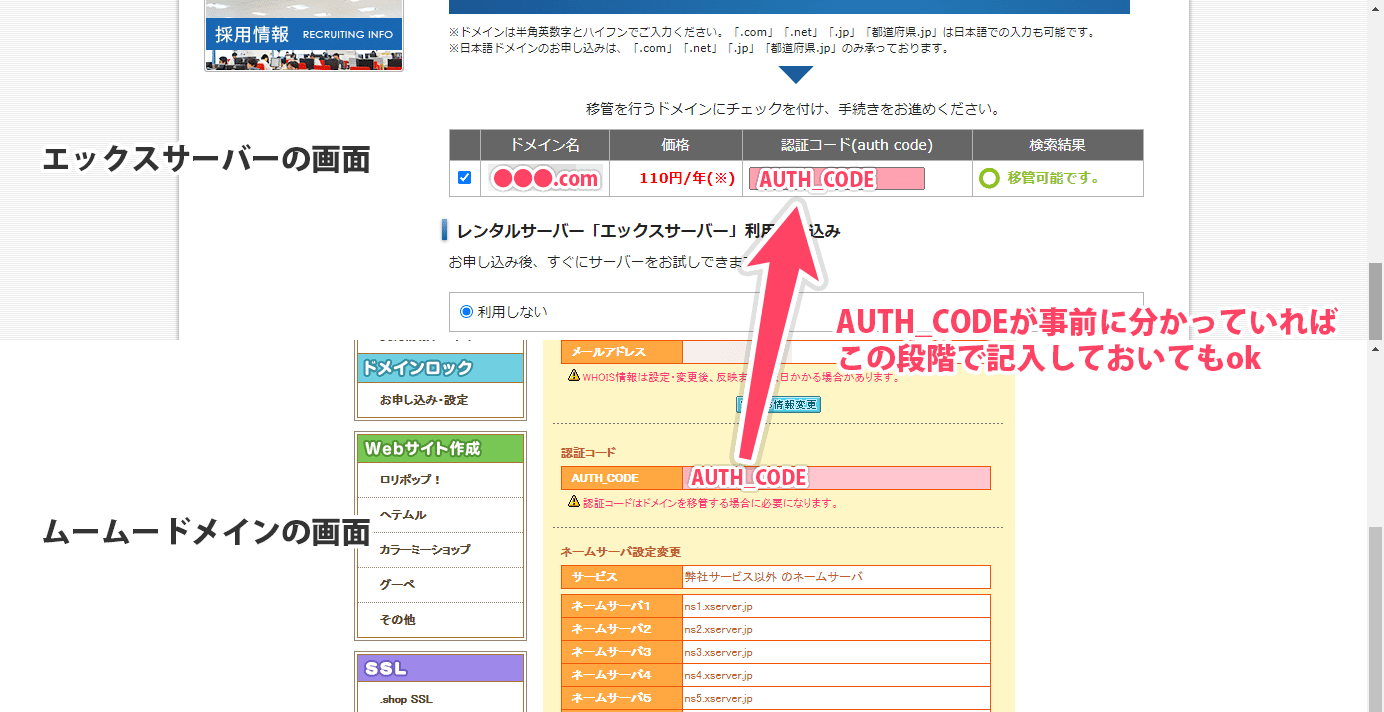Click the Muumuu page scrollbar up arrow
This screenshot has width=1384, height=712.
point(1375,349)
